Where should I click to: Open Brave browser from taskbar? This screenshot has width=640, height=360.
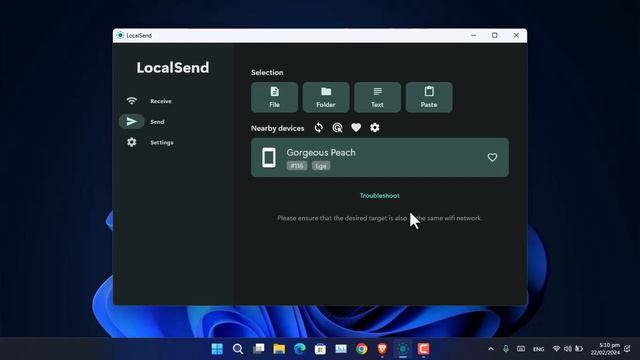click(x=382, y=349)
